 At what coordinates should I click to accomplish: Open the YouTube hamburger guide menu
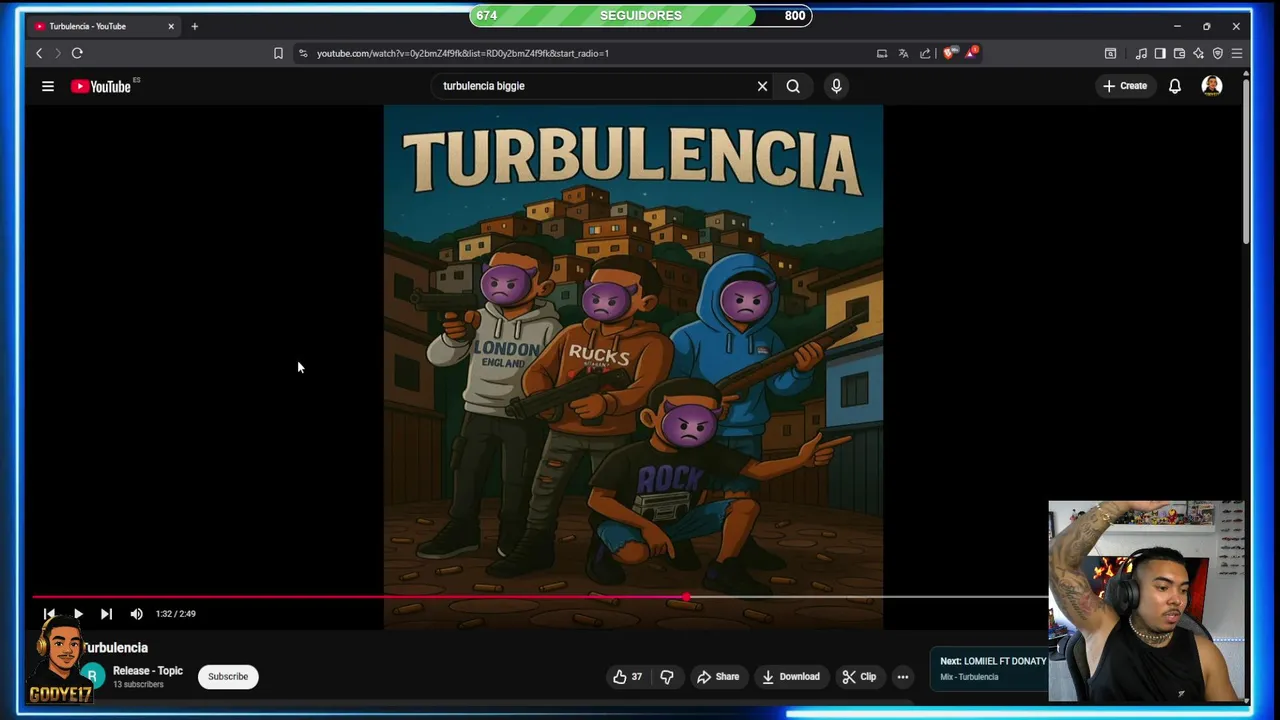point(47,86)
